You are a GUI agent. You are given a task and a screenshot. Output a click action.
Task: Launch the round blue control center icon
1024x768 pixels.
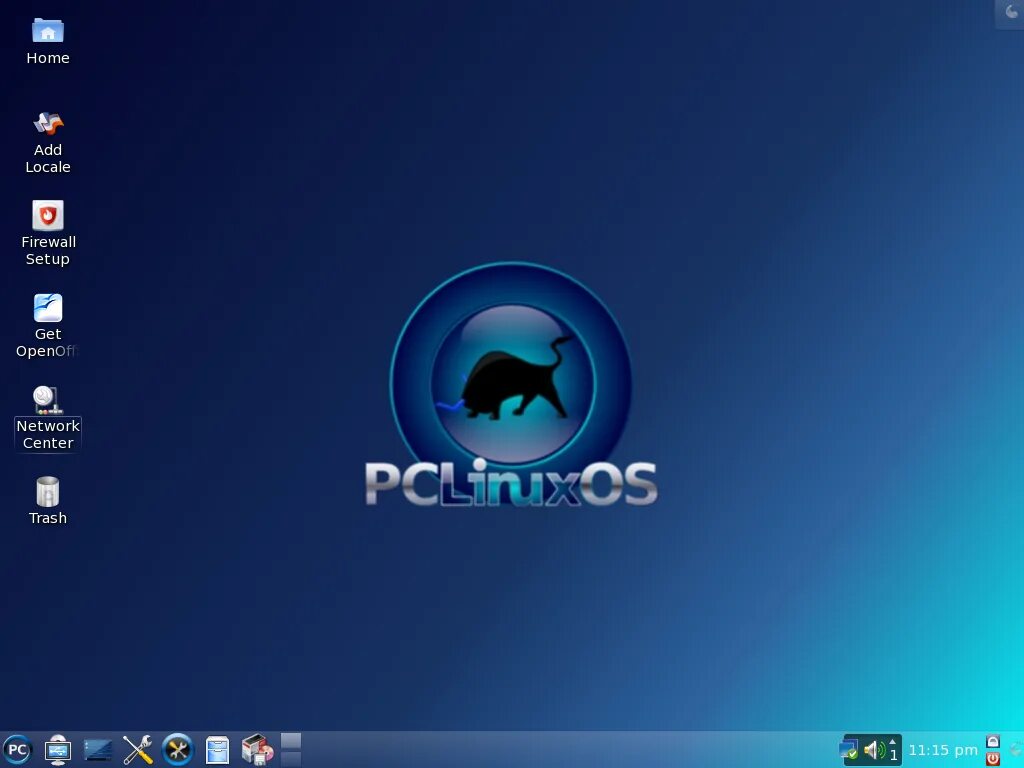(178, 750)
